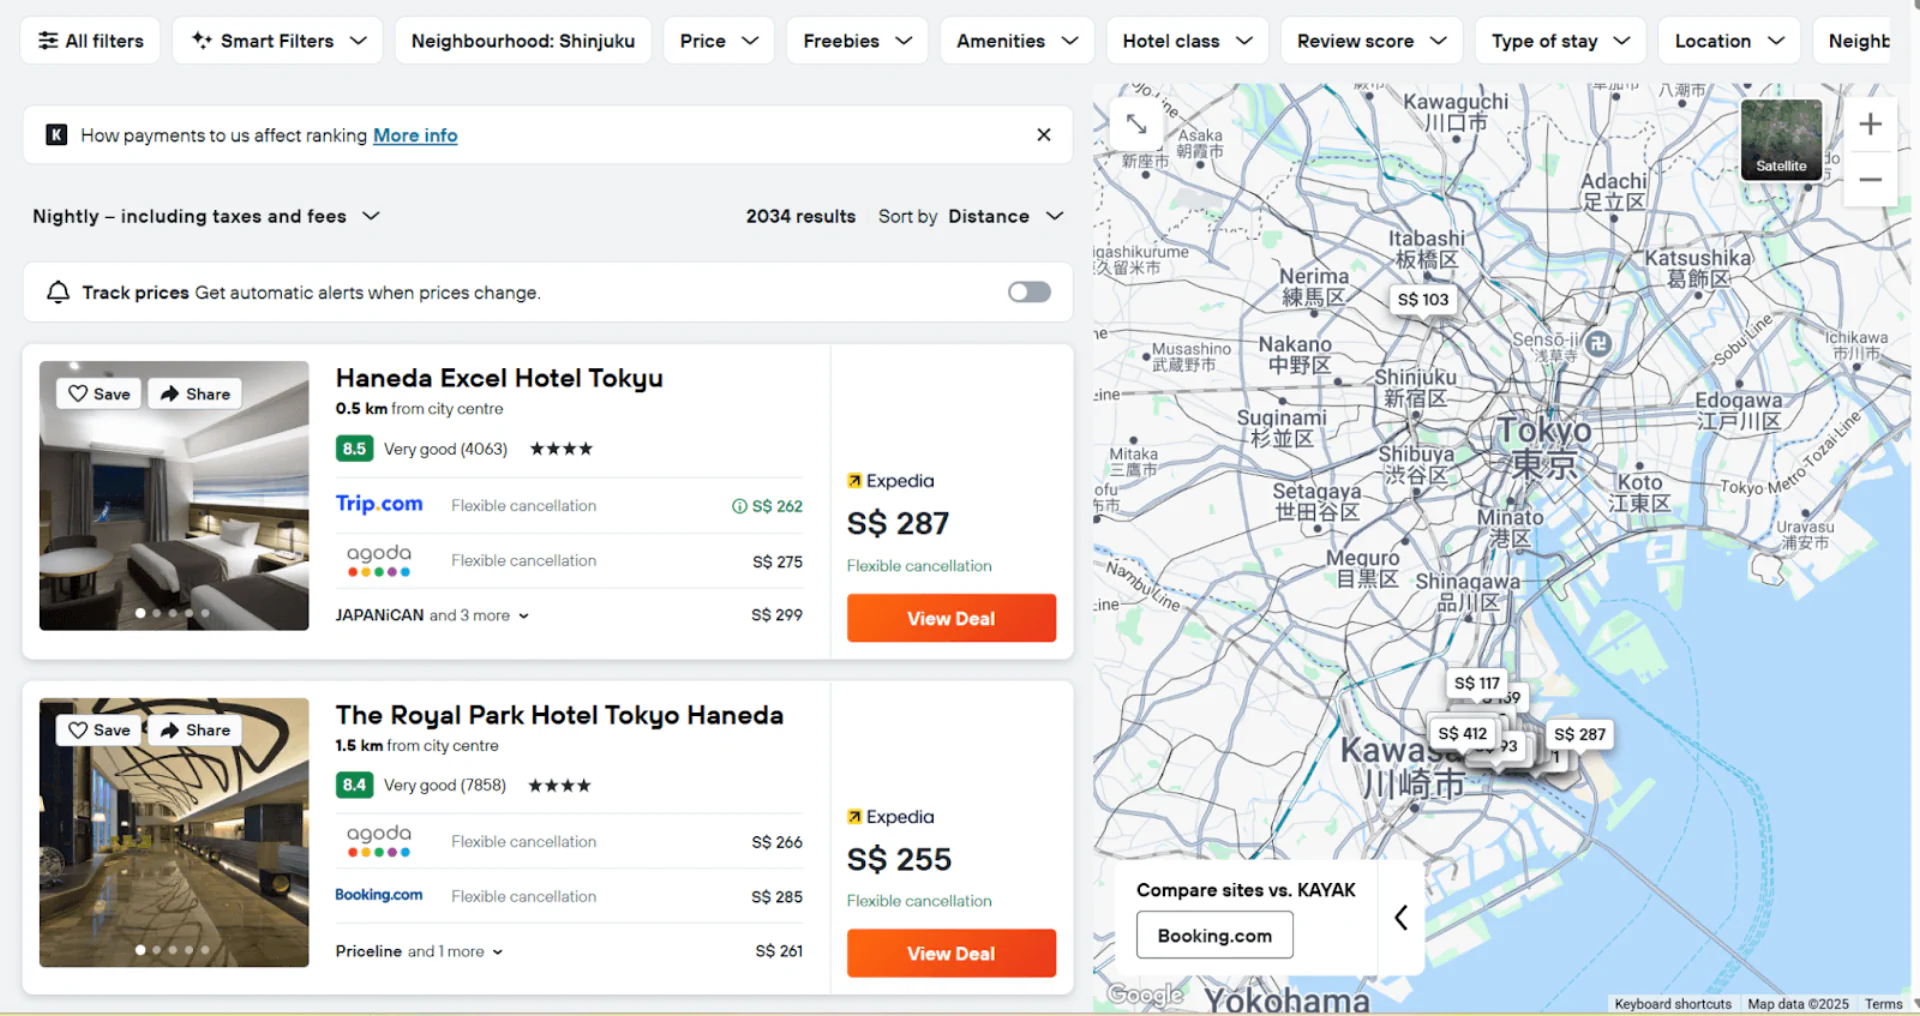The height and width of the screenshot is (1016, 1920).
Task: Open the More info link
Action: 415,135
